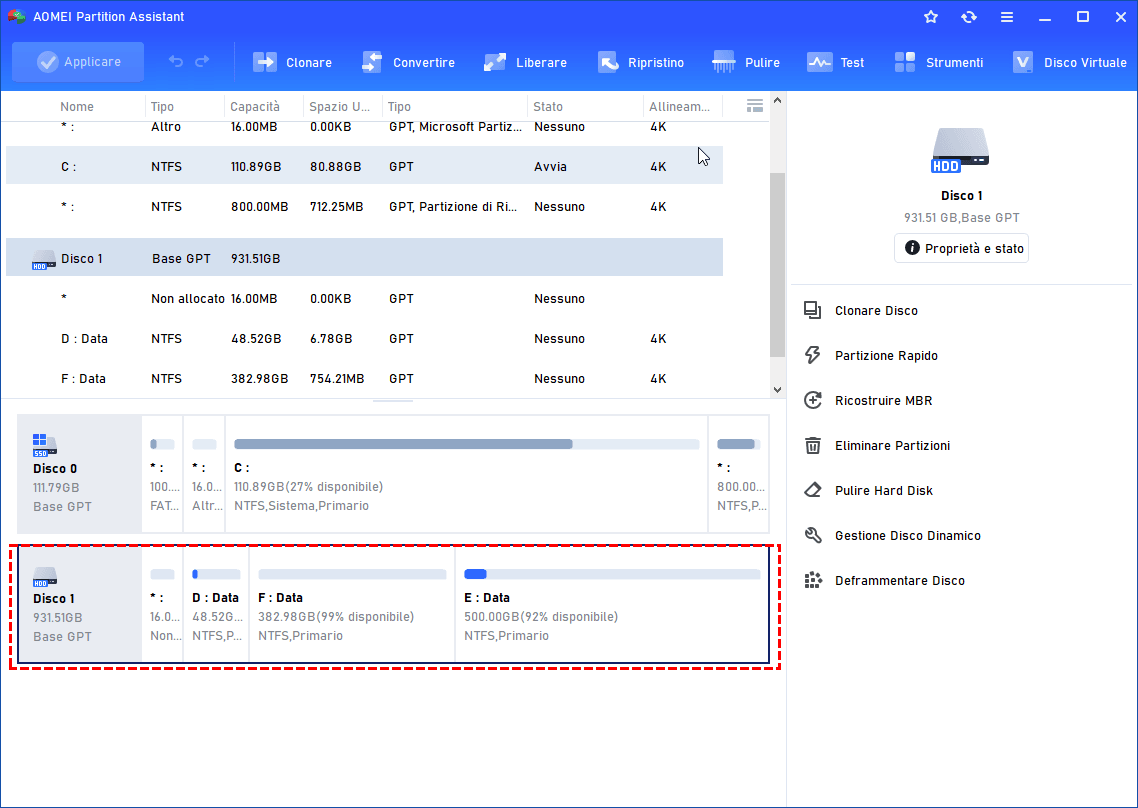
Task: Click the panel splitter handle below partition list
Action: point(393,401)
